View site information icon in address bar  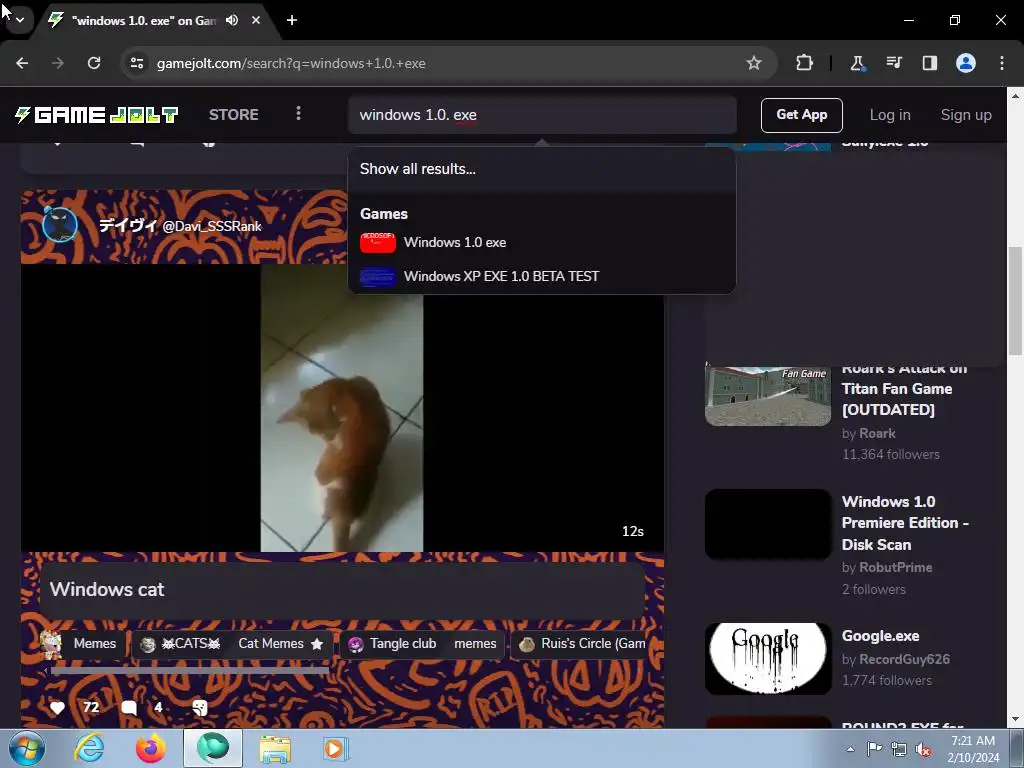[x=137, y=63]
